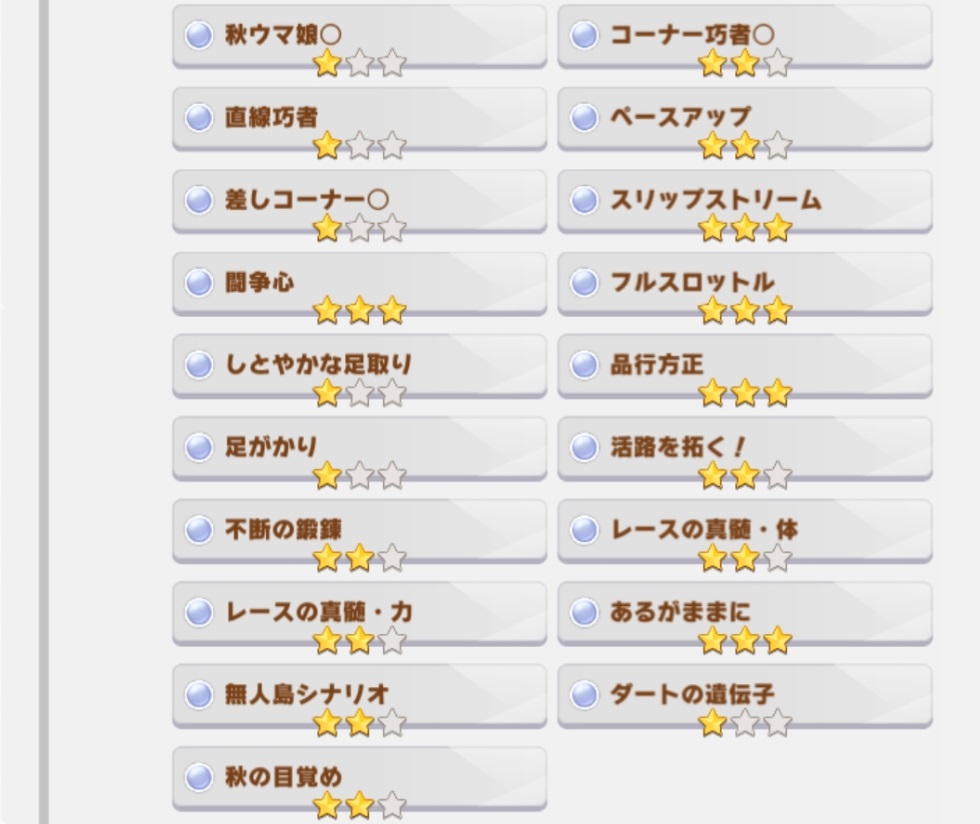Image resolution: width=980 pixels, height=824 pixels.
Task: Click the blue orb beside 秋の目覚め
Action: 199,778
